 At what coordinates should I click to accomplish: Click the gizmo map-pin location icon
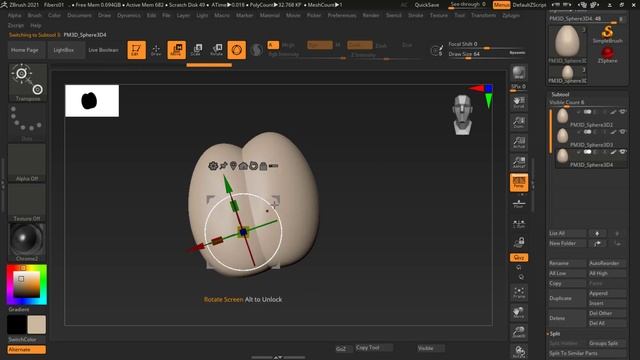[233, 165]
